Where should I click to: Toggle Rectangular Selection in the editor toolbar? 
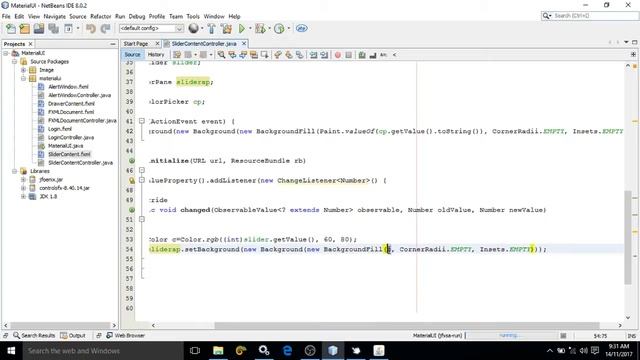coord(264,55)
